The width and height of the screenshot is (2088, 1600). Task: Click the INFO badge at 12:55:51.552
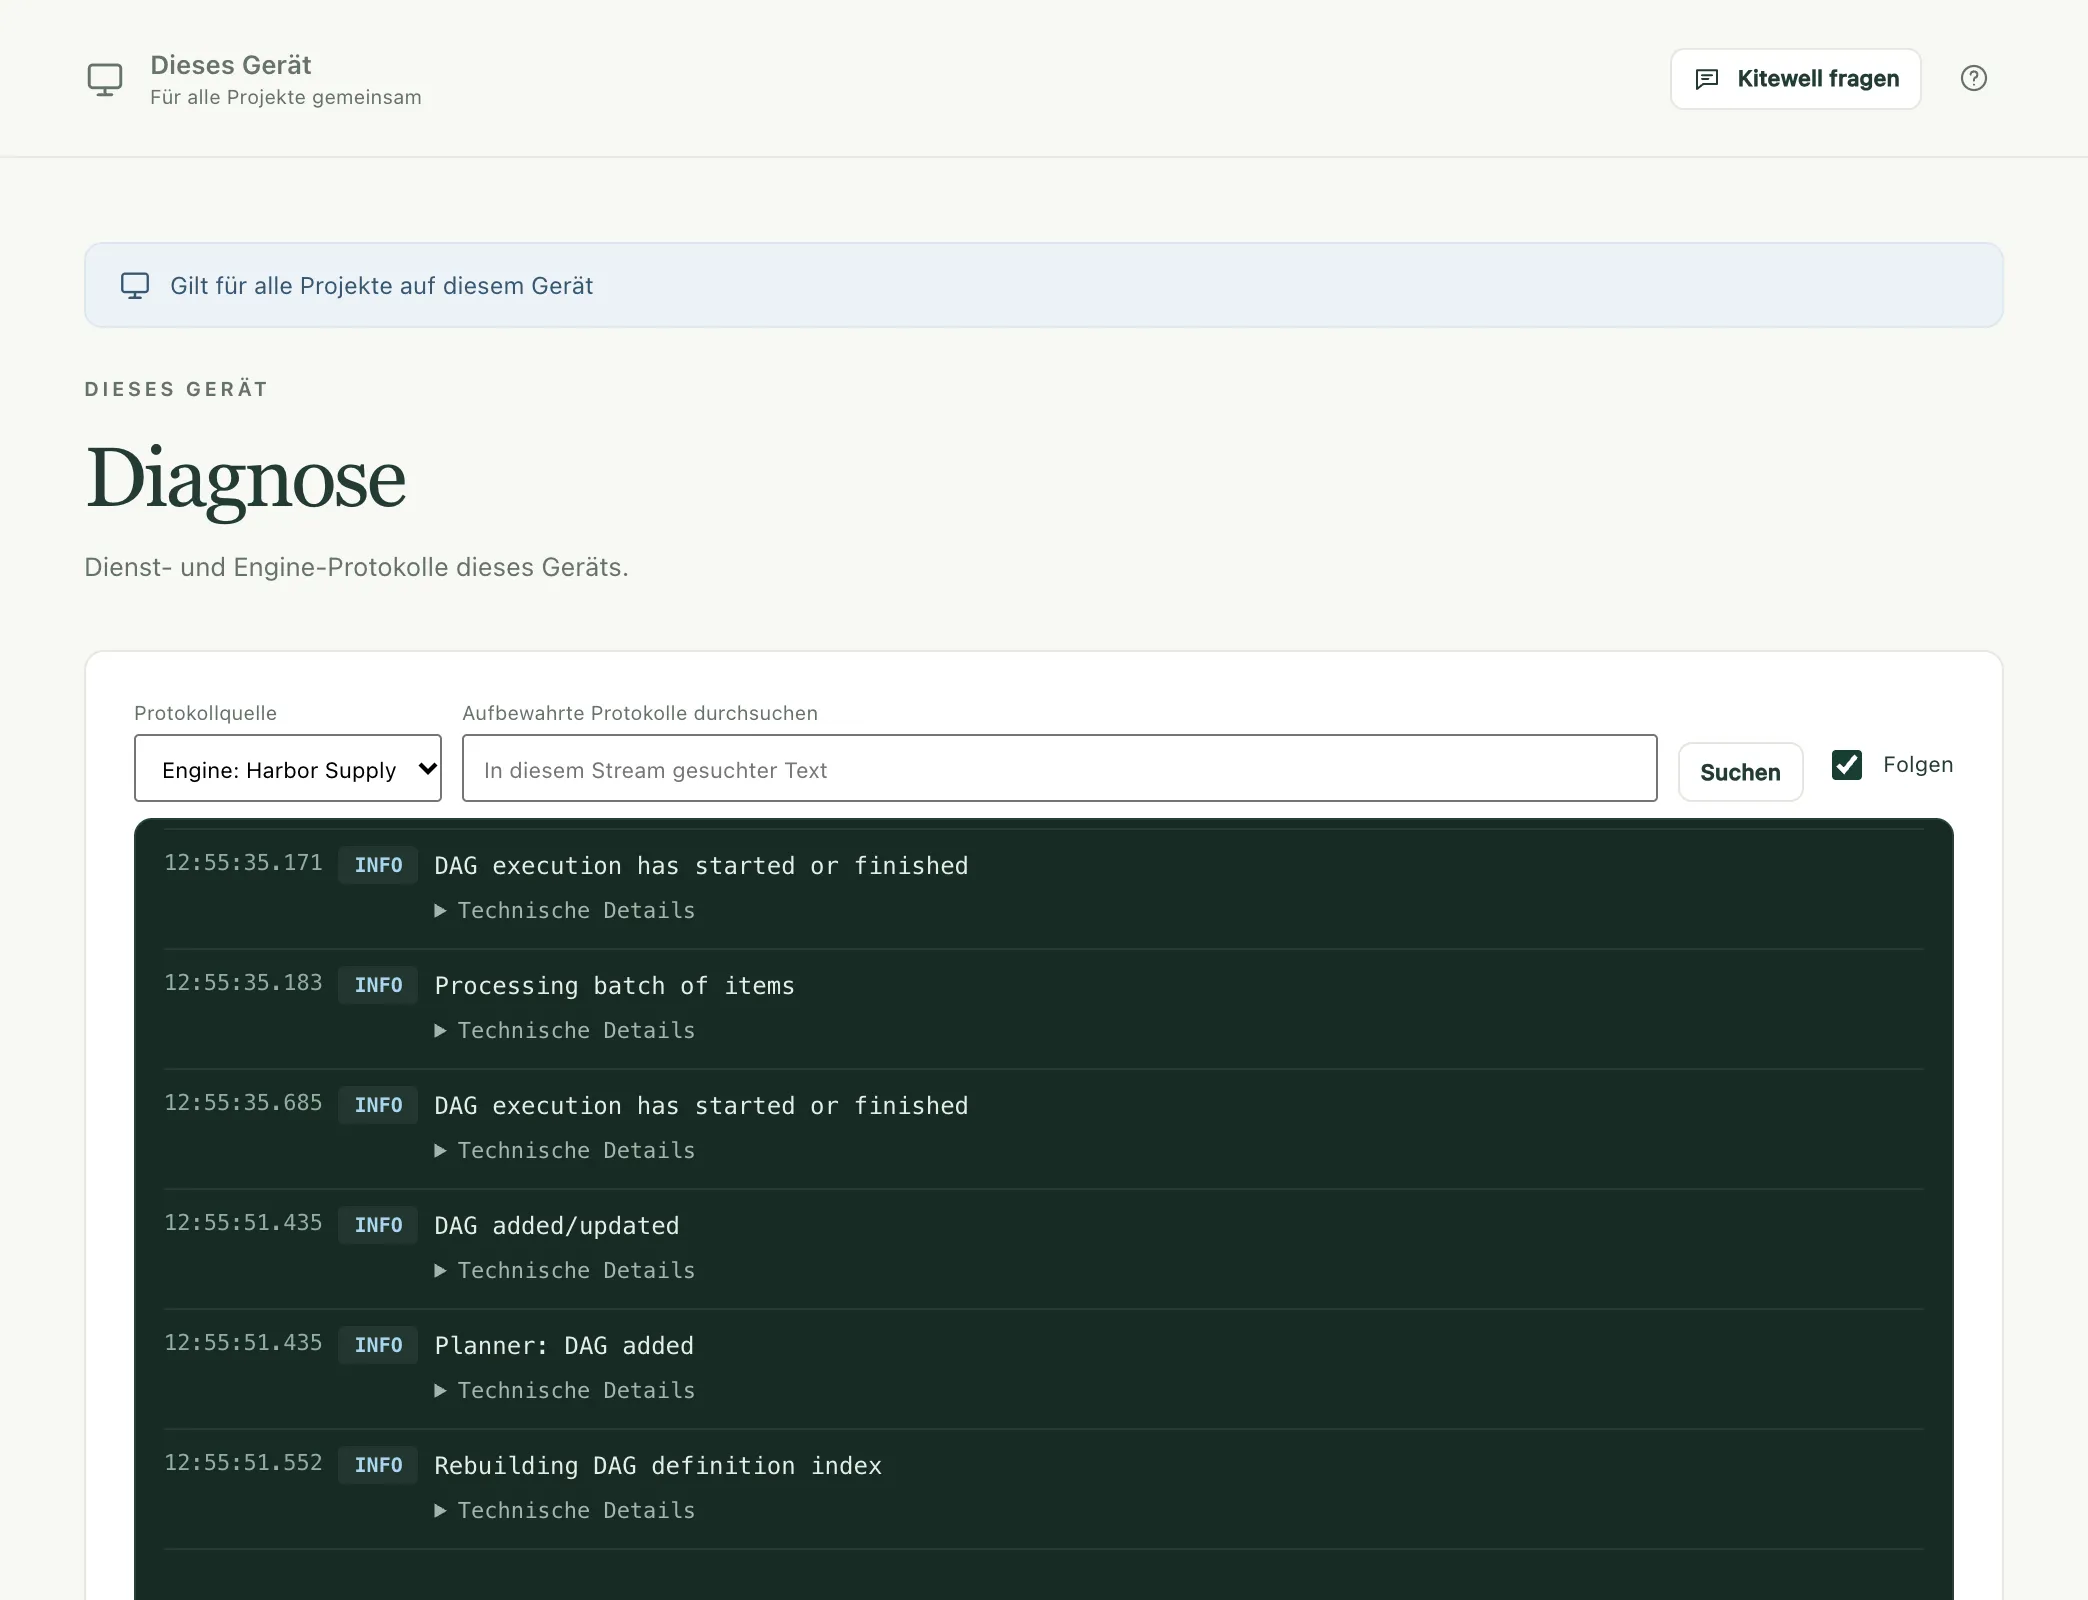coord(378,1465)
